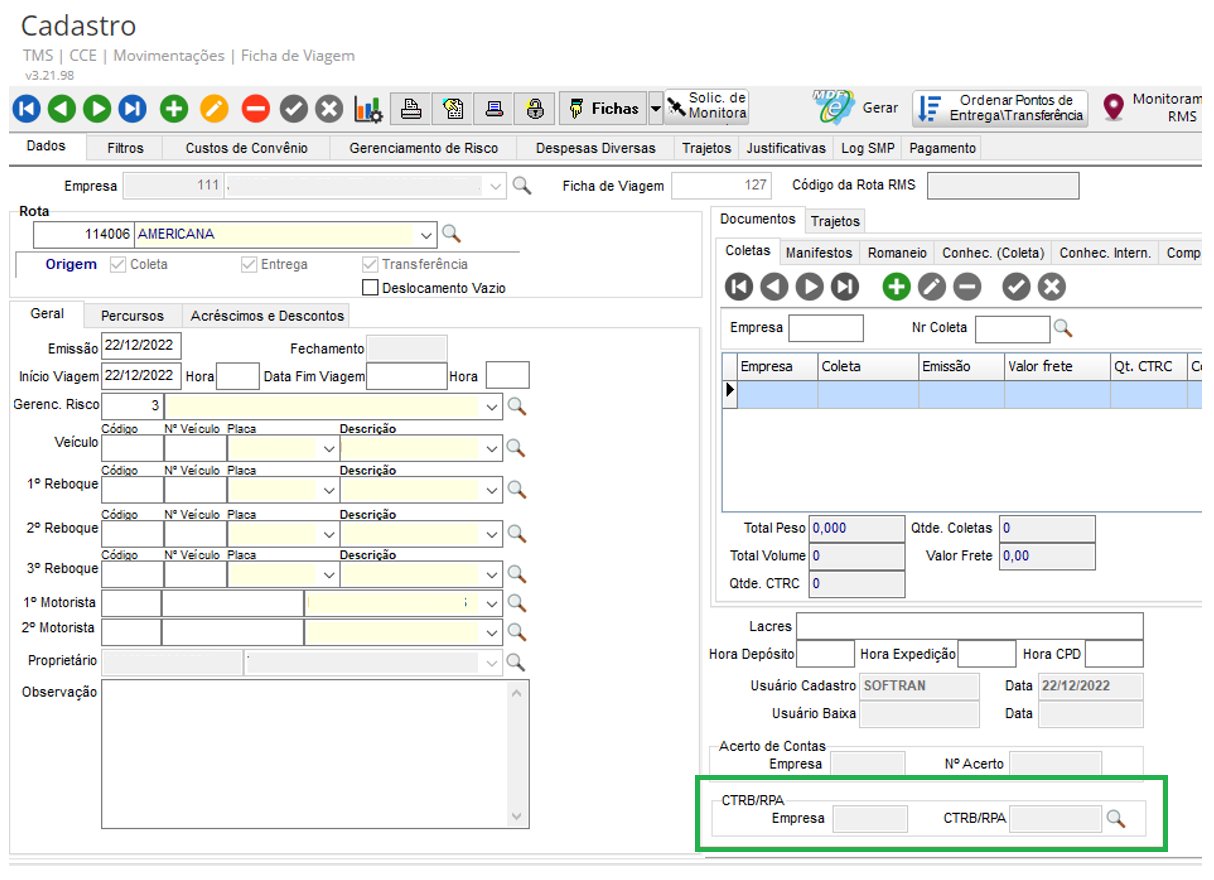
Task: Click the padlock icon in the toolbar
Action: (x=536, y=109)
